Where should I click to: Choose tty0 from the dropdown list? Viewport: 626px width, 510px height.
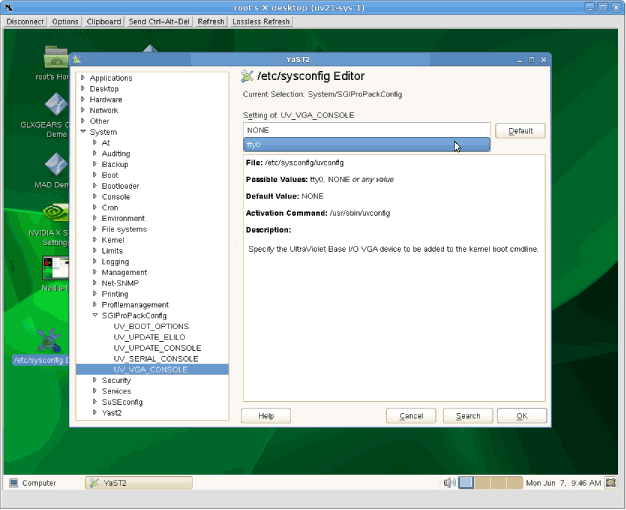(366, 145)
